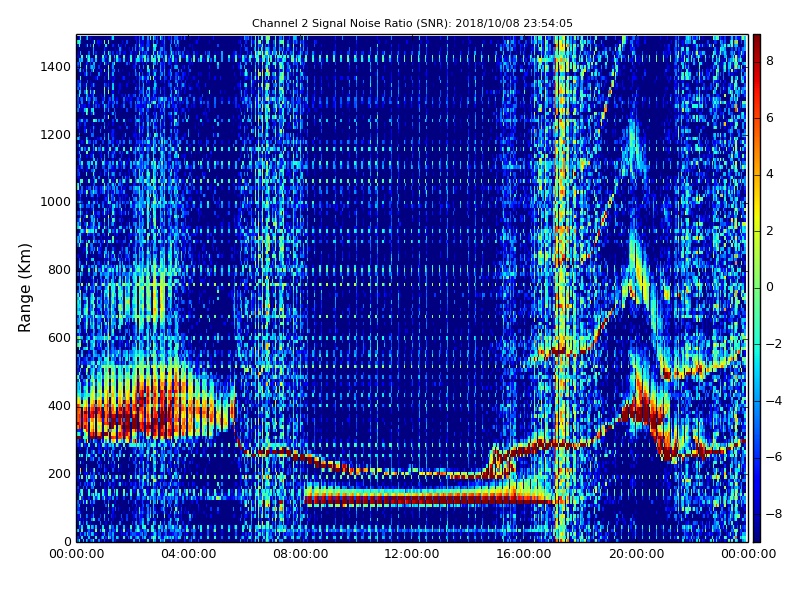Click the colorbar tick label 6

(770, 118)
